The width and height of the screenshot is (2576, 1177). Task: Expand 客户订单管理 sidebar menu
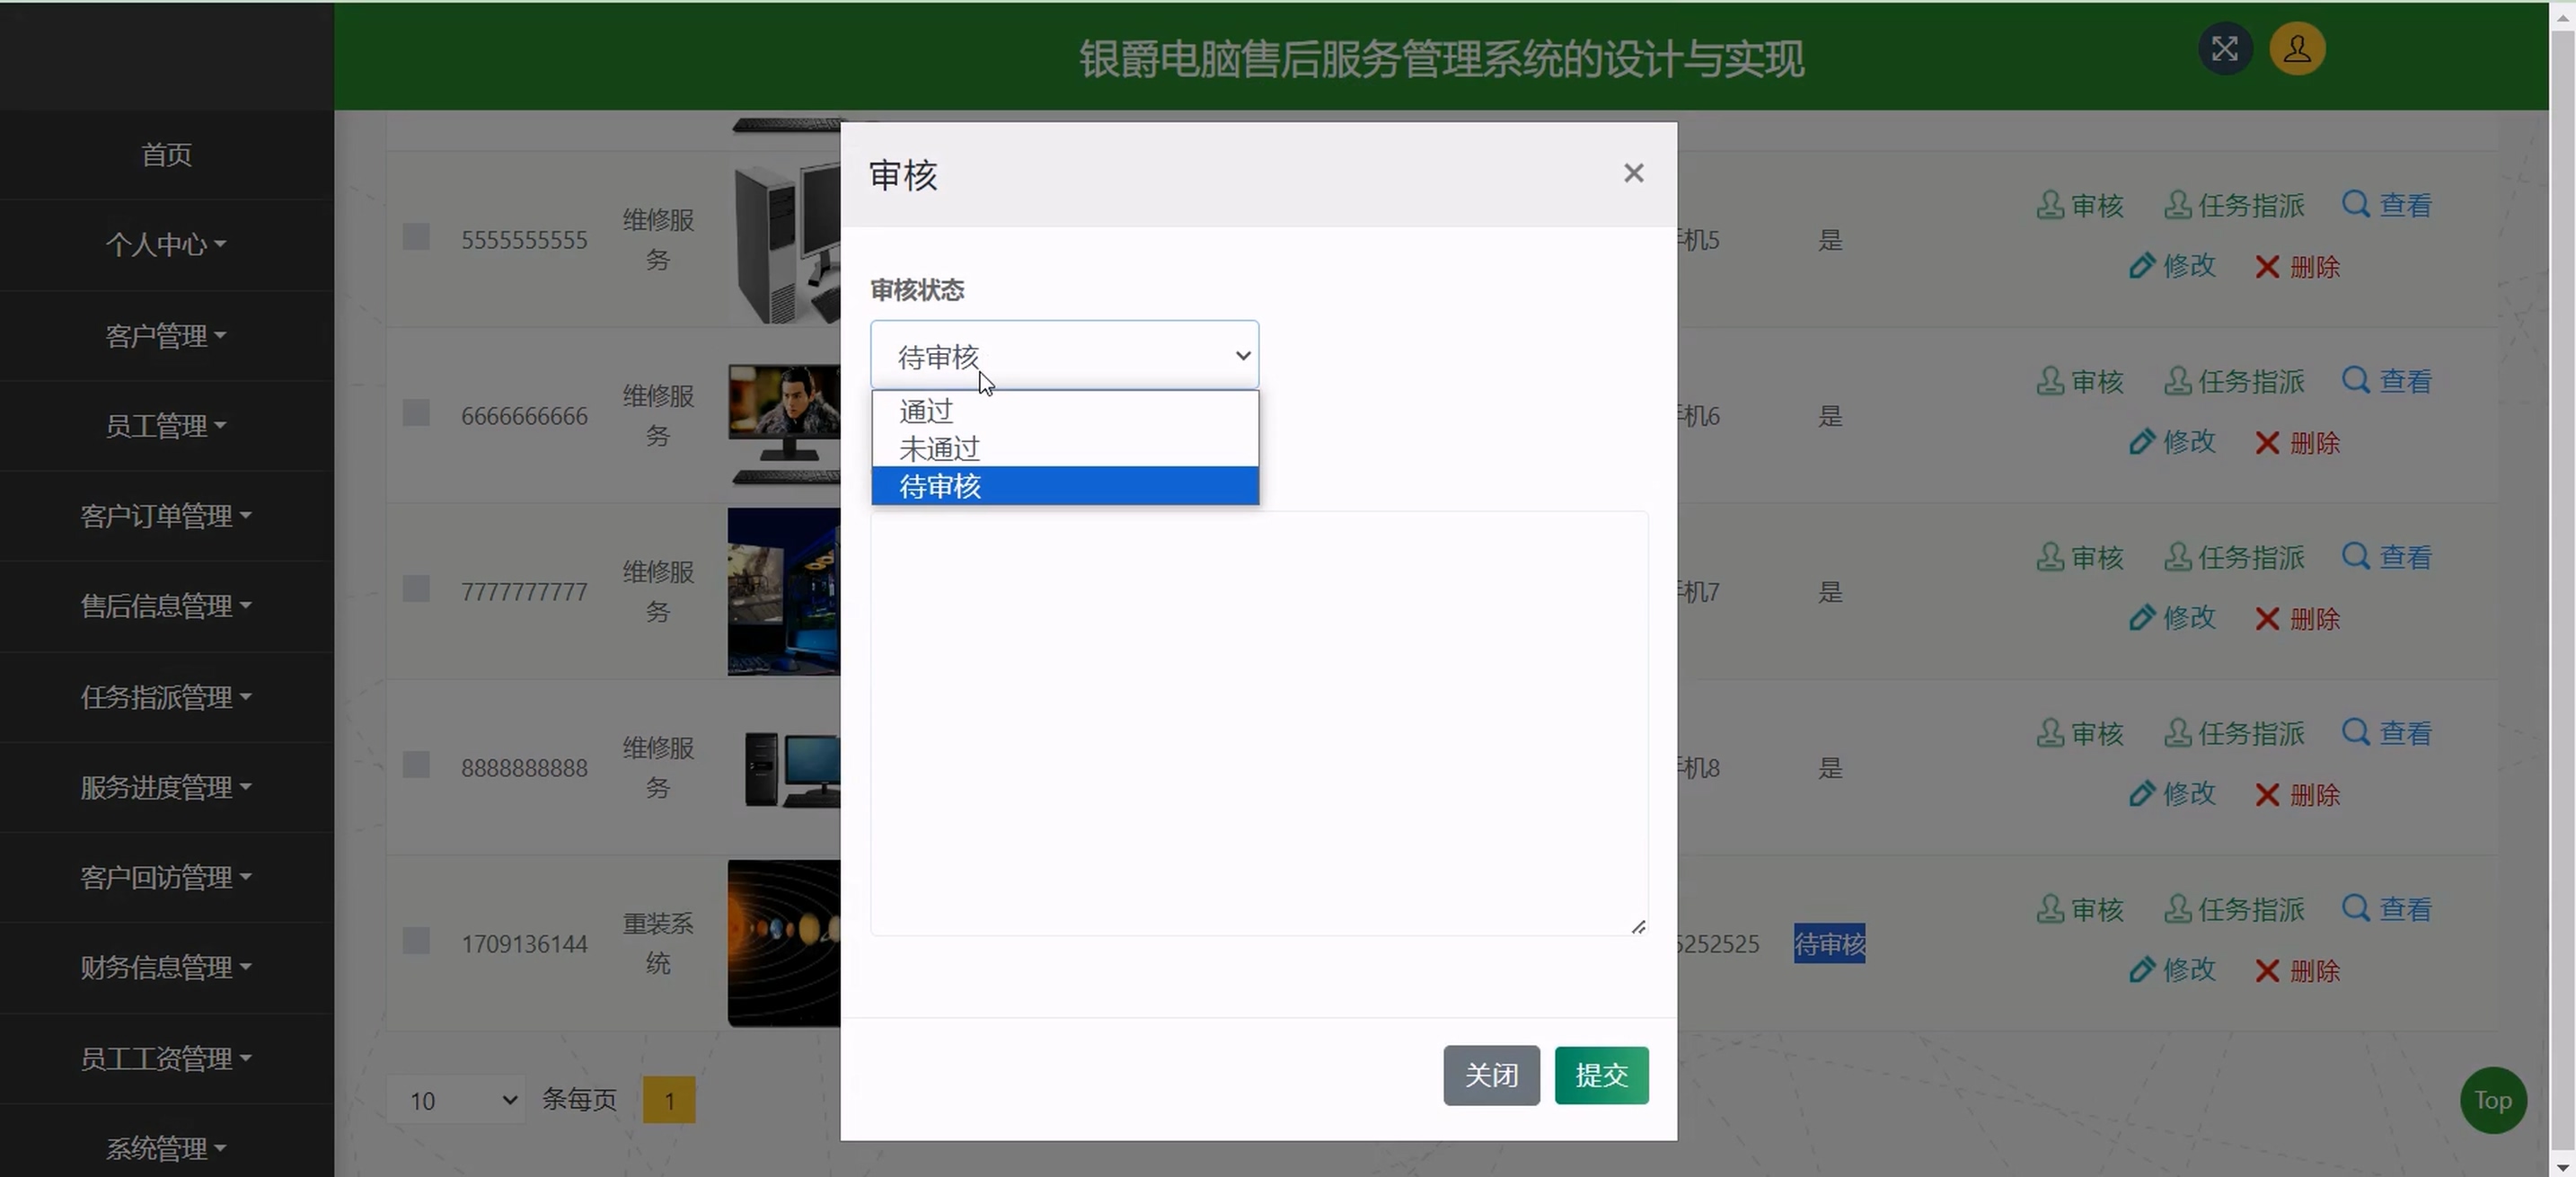tap(166, 516)
